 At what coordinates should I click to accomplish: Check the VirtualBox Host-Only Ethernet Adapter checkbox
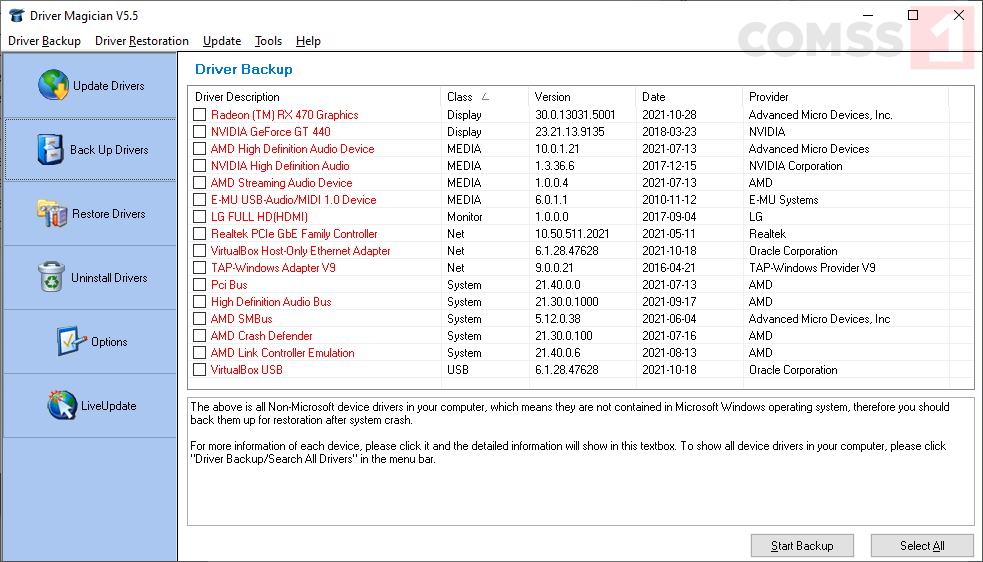click(x=199, y=250)
